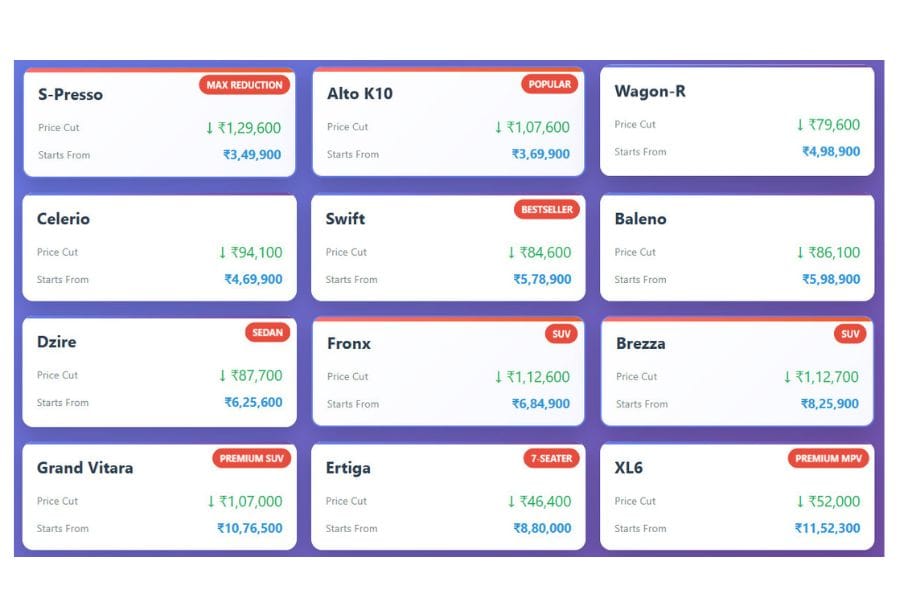Click the POPULAR badge on Alto K10
This screenshot has width=900, height=600.
point(549,85)
